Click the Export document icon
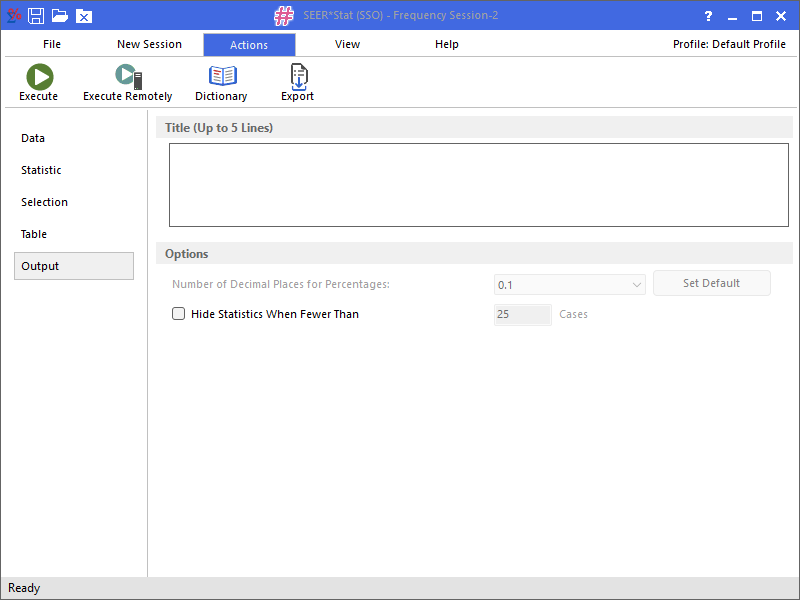 coord(298,77)
